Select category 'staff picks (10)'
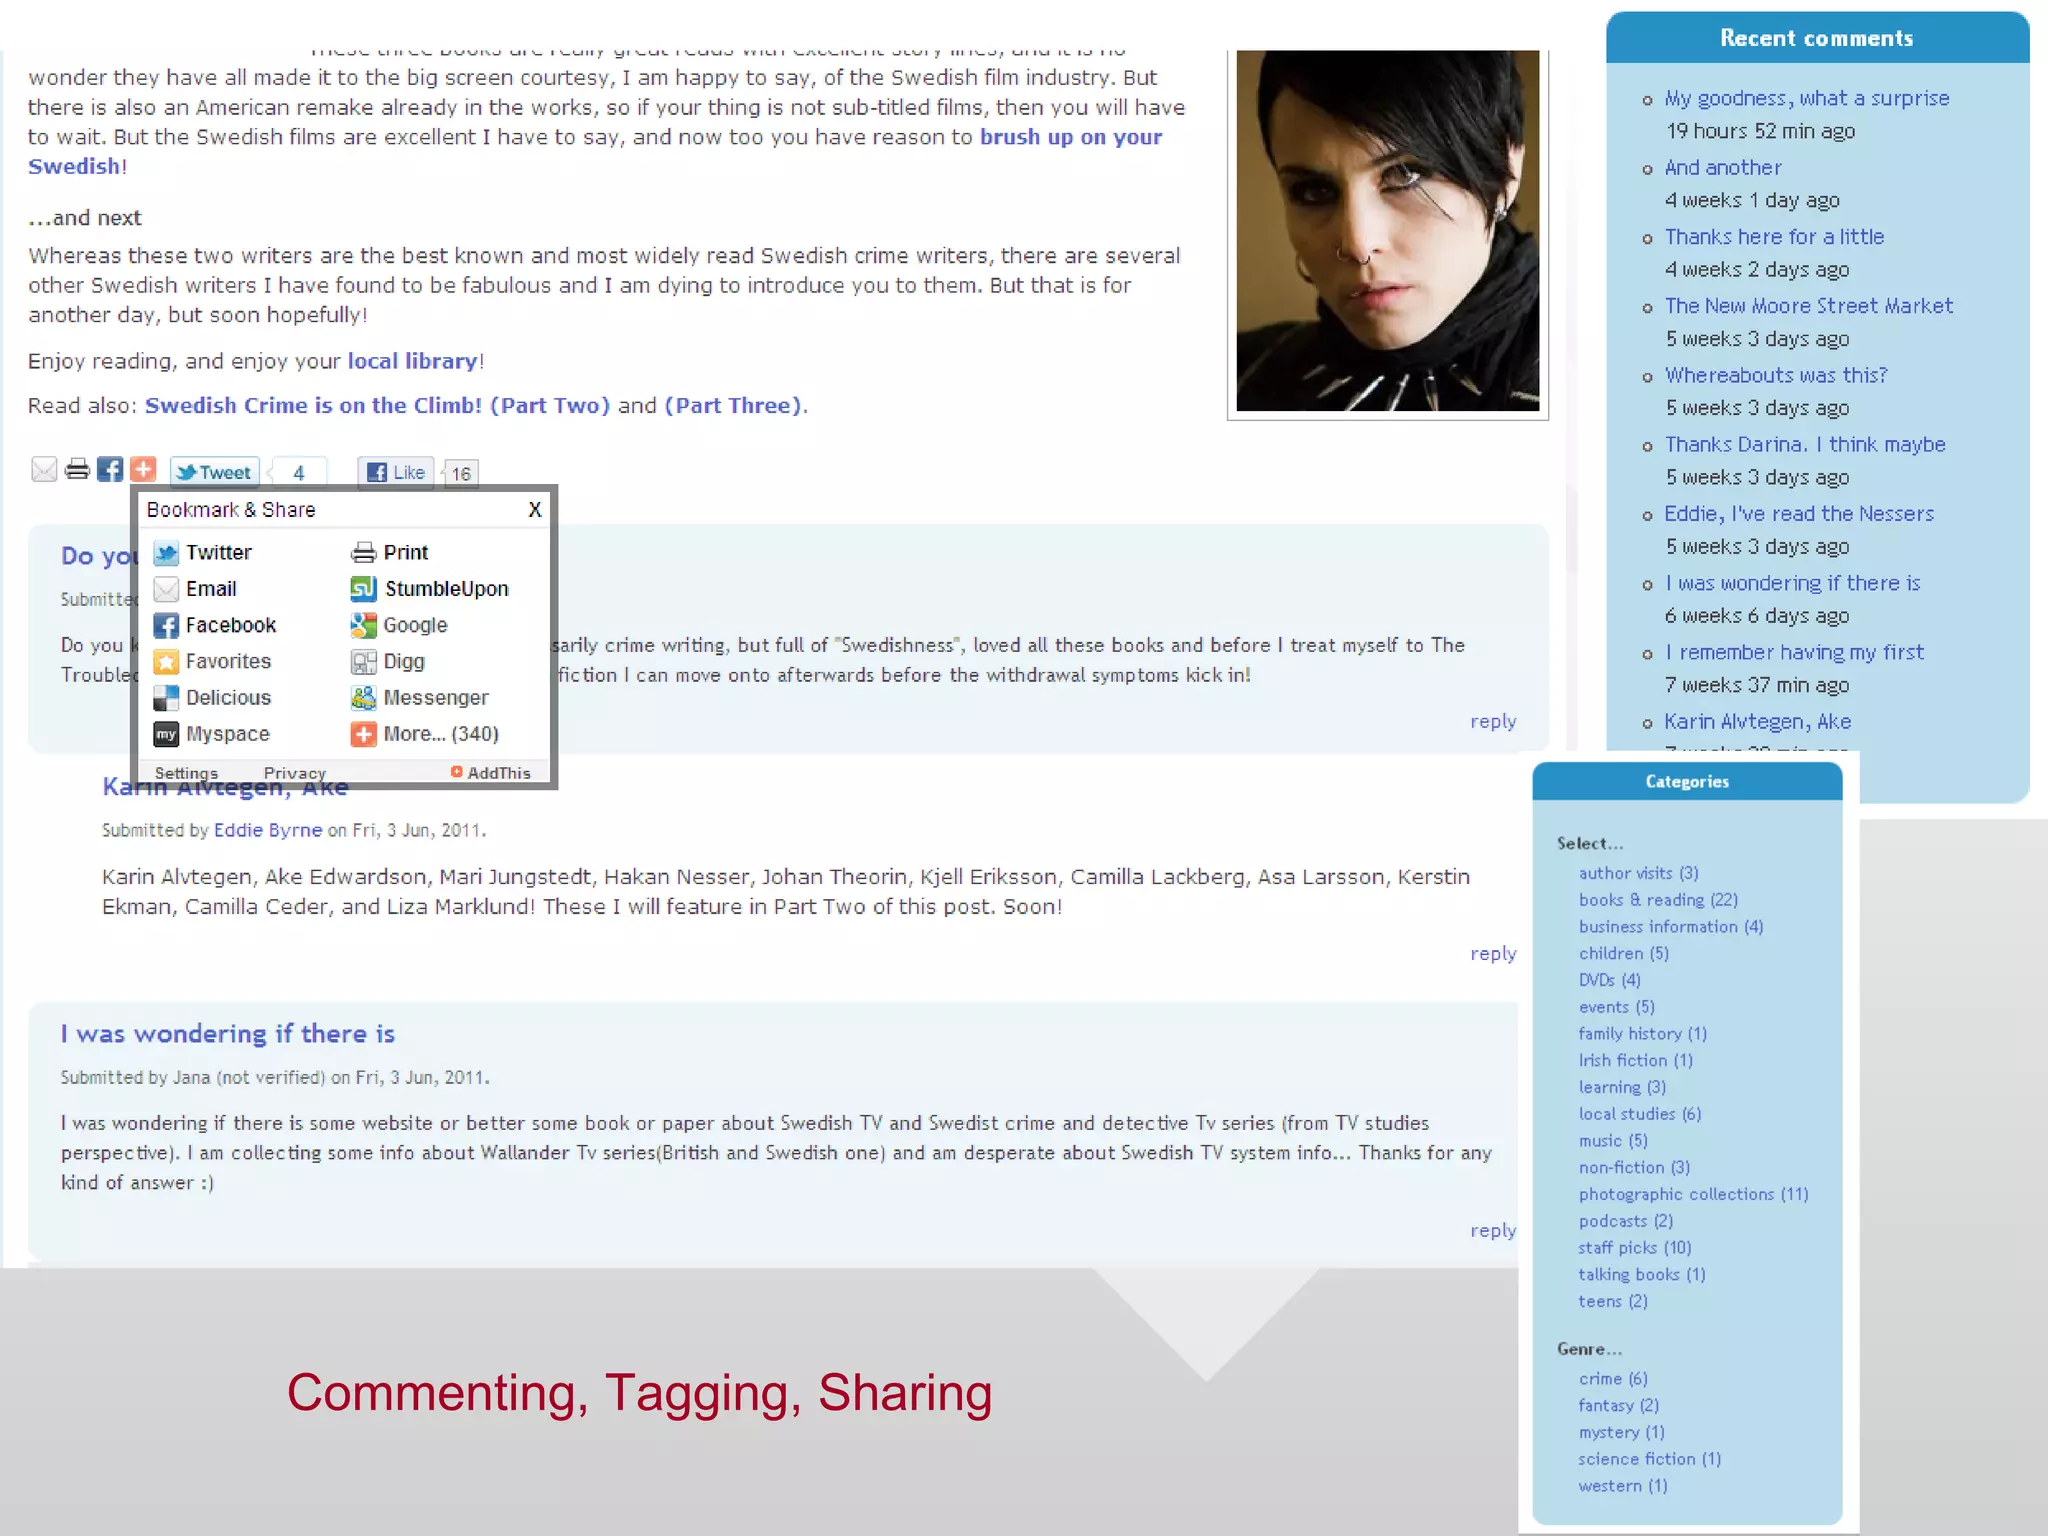The width and height of the screenshot is (2048, 1536). click(1635, 1248)
